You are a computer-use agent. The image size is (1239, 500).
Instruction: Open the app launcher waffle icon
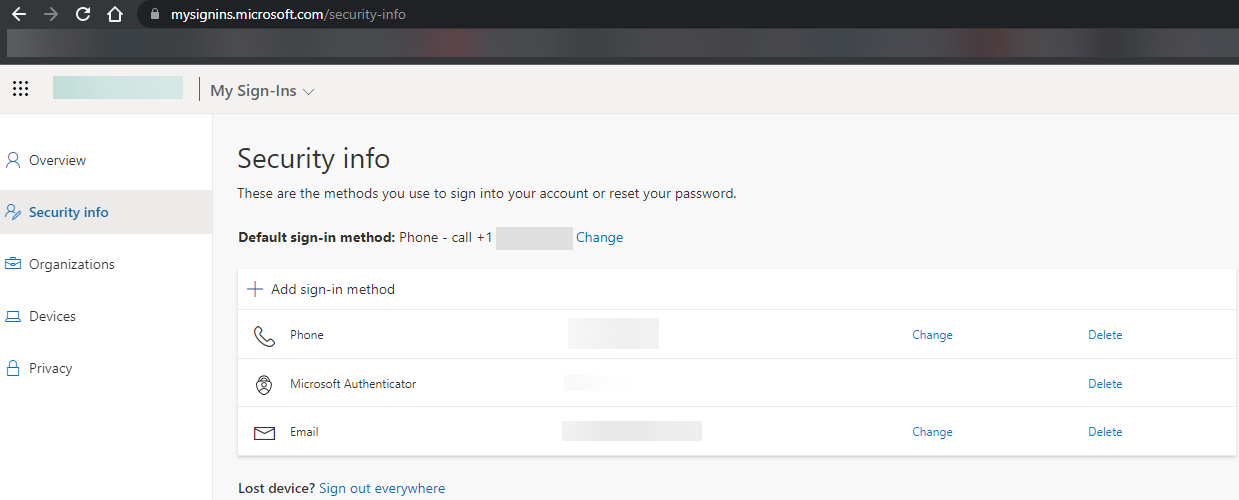pos(20,89)
